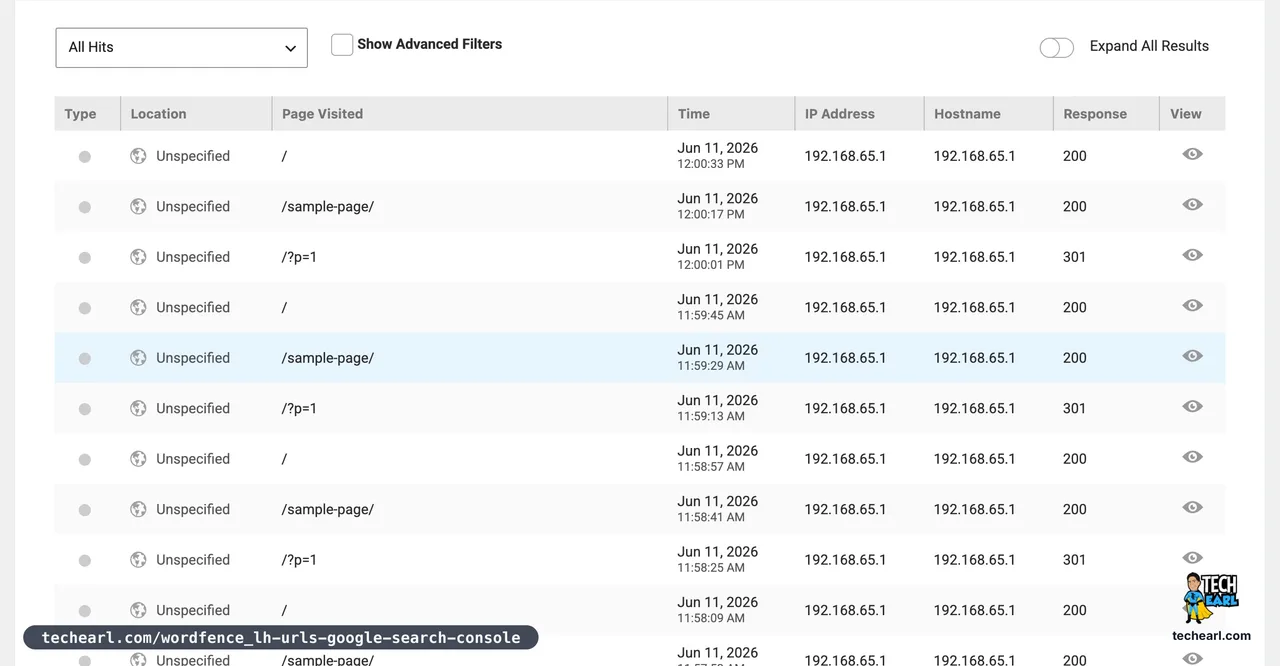1280x666 pixels.
Task: Select the location globe for the 11:59:13 AM hit
Action: 138,408
